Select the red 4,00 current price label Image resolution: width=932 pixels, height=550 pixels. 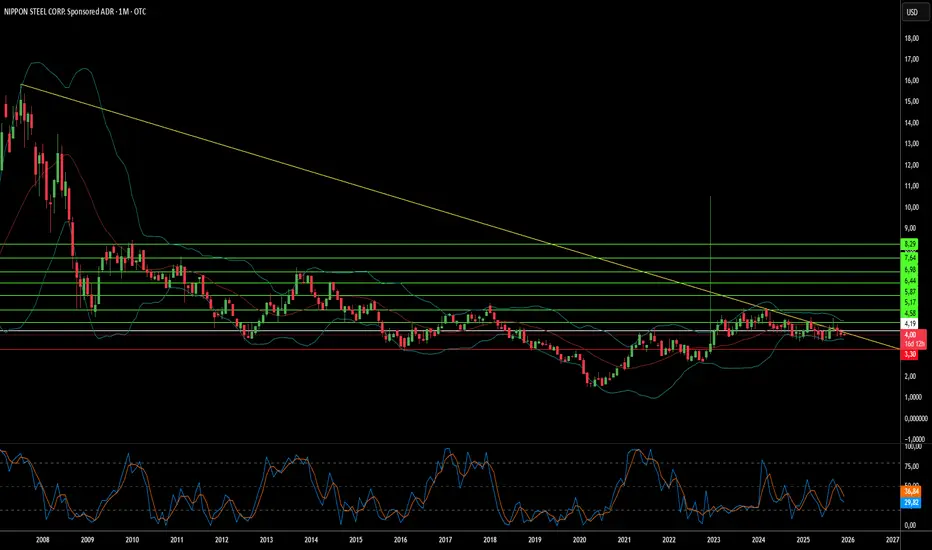(910, 335)
